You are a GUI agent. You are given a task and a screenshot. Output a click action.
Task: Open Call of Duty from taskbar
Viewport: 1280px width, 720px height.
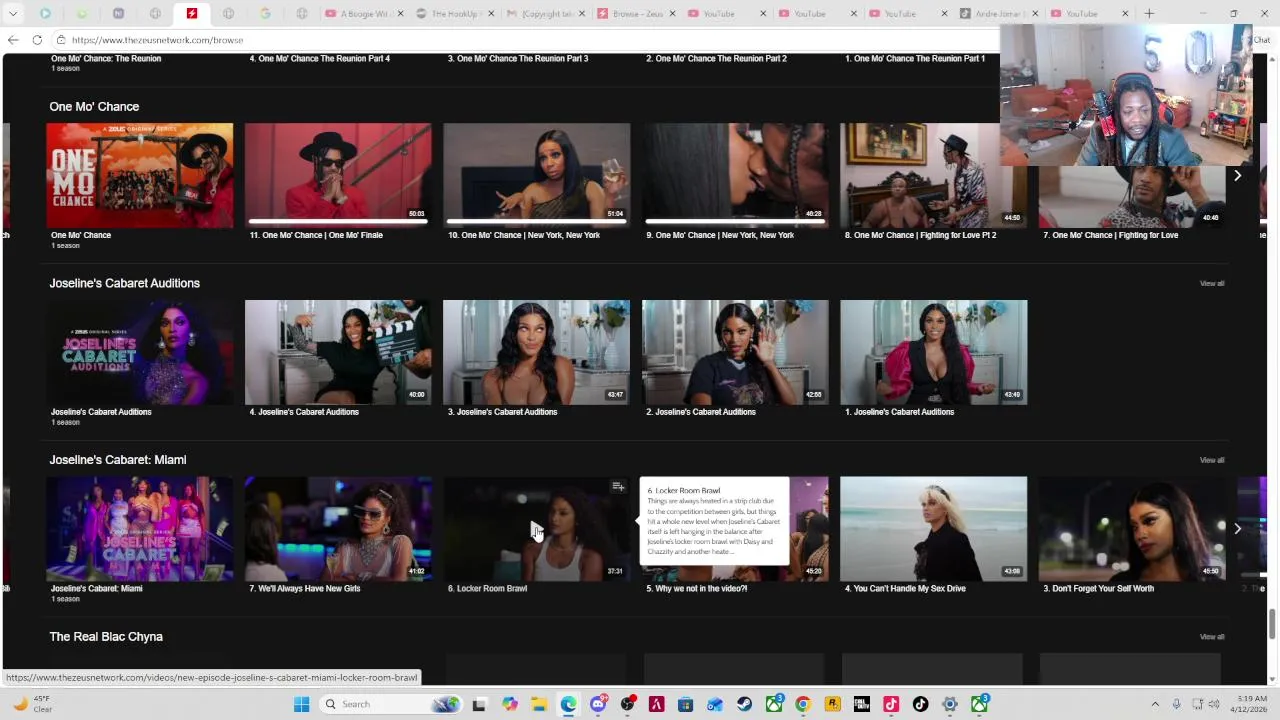click(x=862, y=704)
